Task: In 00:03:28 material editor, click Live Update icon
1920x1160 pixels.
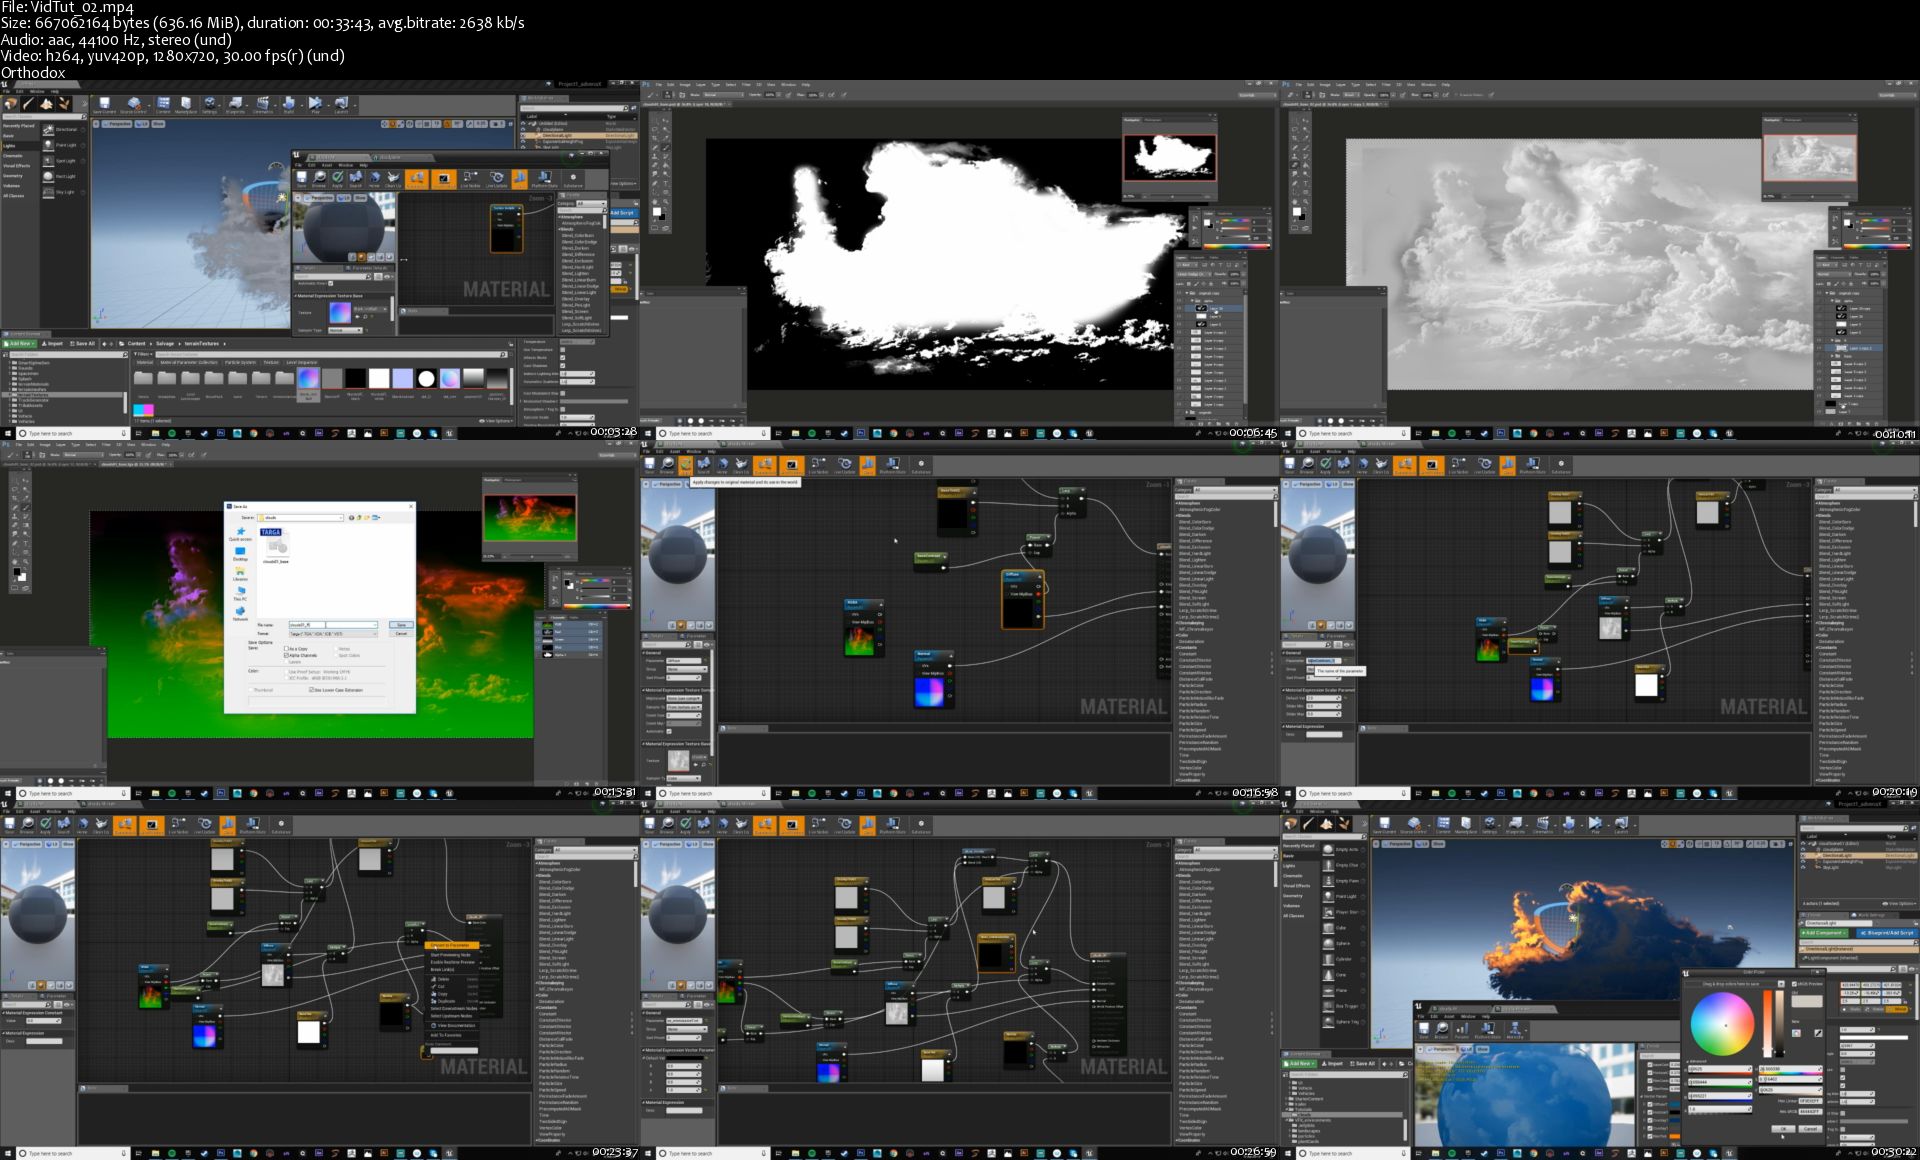Action: pos(496,179)
